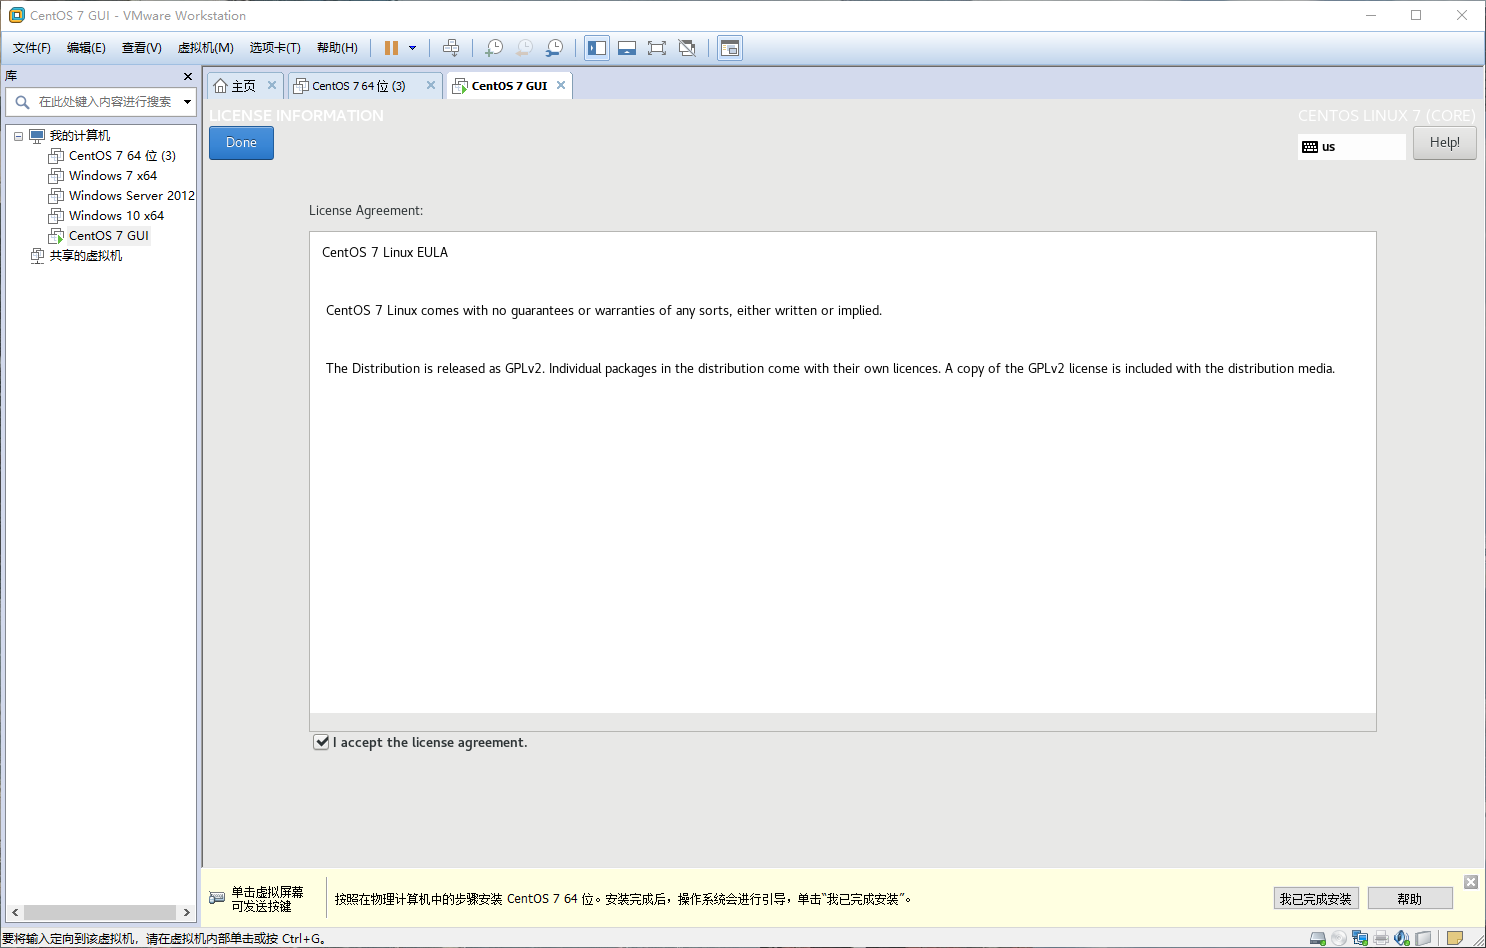This screenshot has width=1486, height=948.
Task: Select Windows Server 2012 in library
Action: (132, 196)
